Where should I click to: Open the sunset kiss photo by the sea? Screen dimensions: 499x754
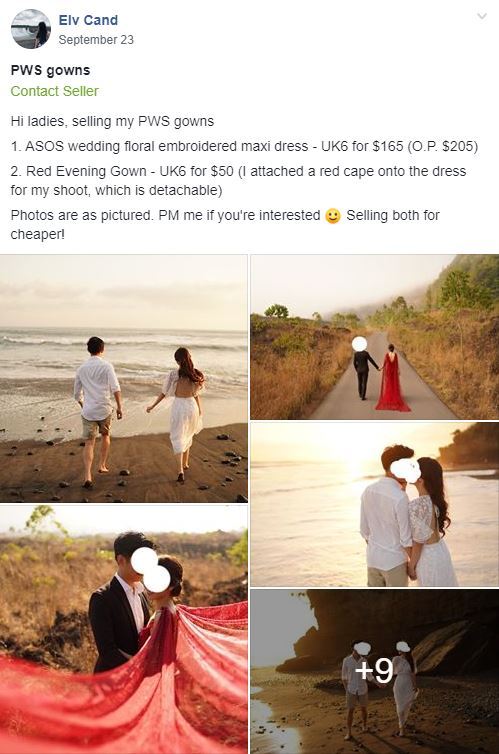pos(374,504)
